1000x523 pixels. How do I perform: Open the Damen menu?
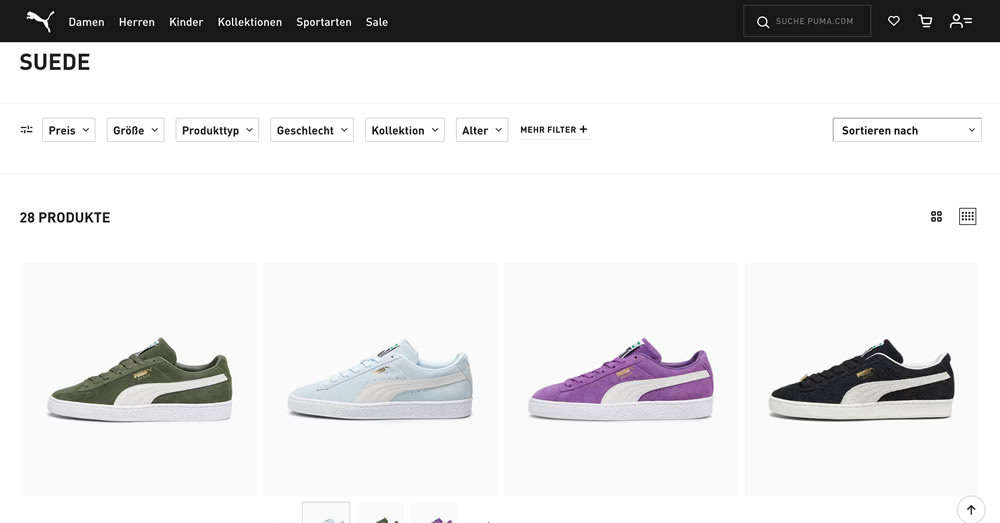pos(86,22)
